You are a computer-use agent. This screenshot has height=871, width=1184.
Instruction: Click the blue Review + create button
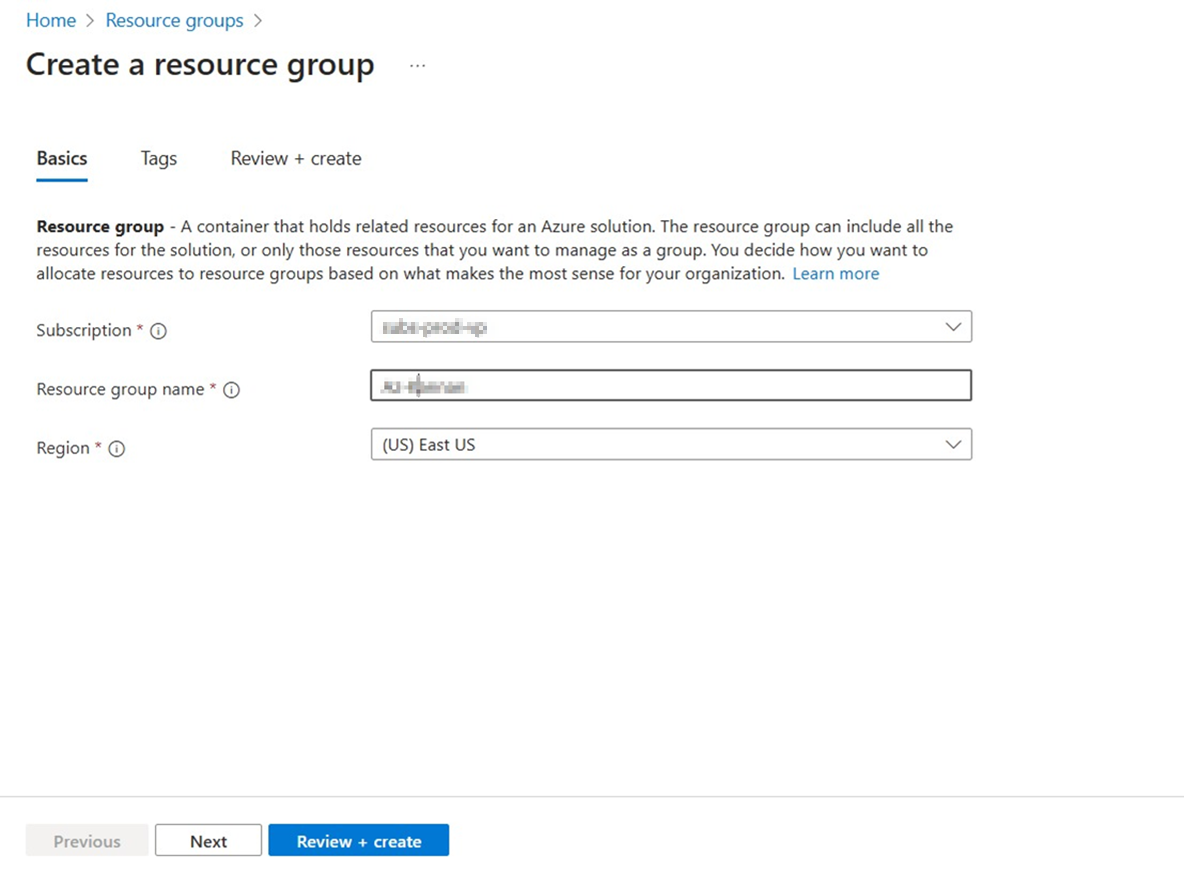pos(359,840)
